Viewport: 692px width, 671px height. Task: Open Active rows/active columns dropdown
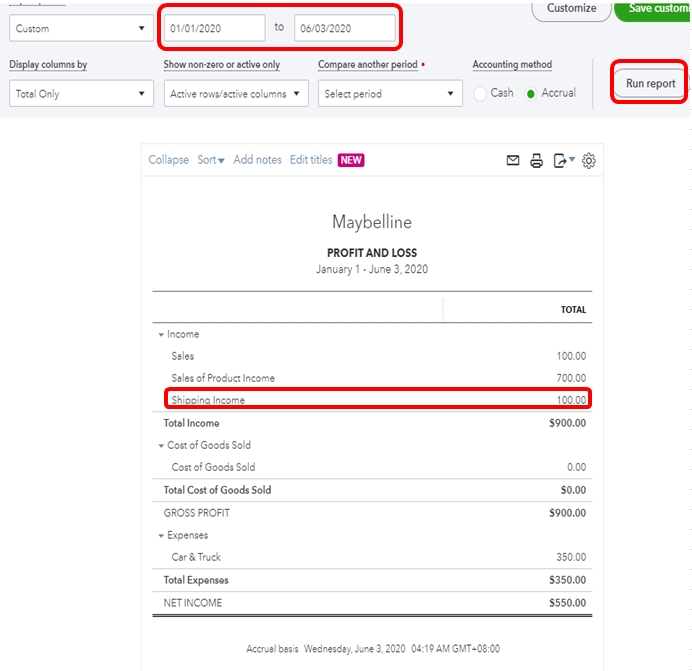(x=235, y=94)
